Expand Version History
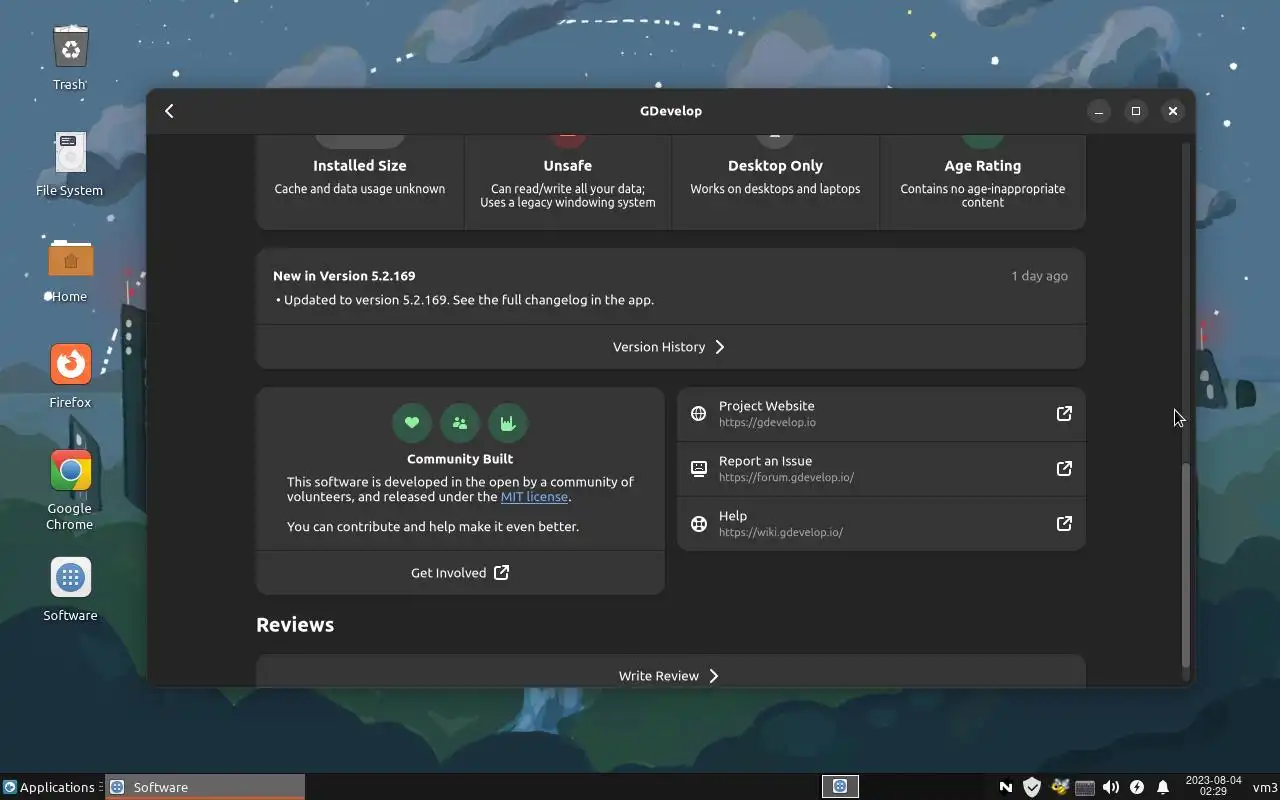1280x800 pixels. (x=670, y=347)
